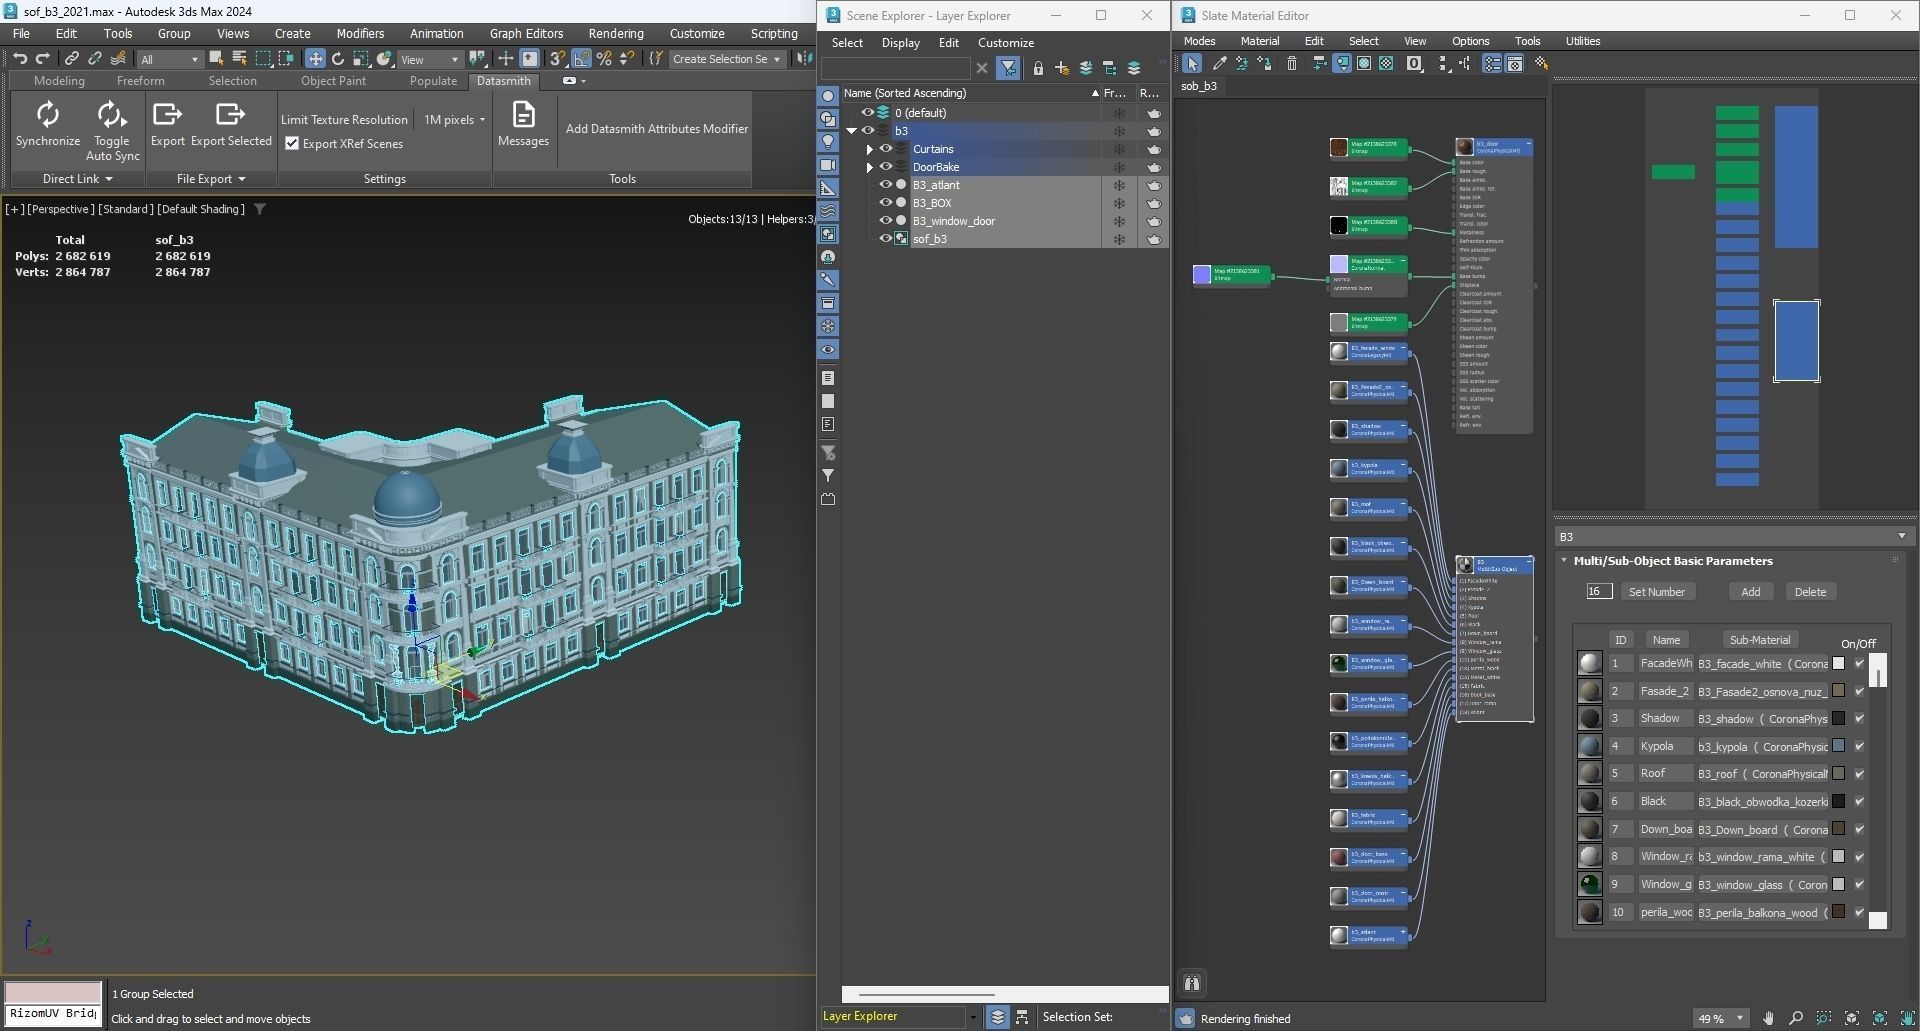
Task: Click the Redo arrow in main toolbar
Action: point(42,59)
